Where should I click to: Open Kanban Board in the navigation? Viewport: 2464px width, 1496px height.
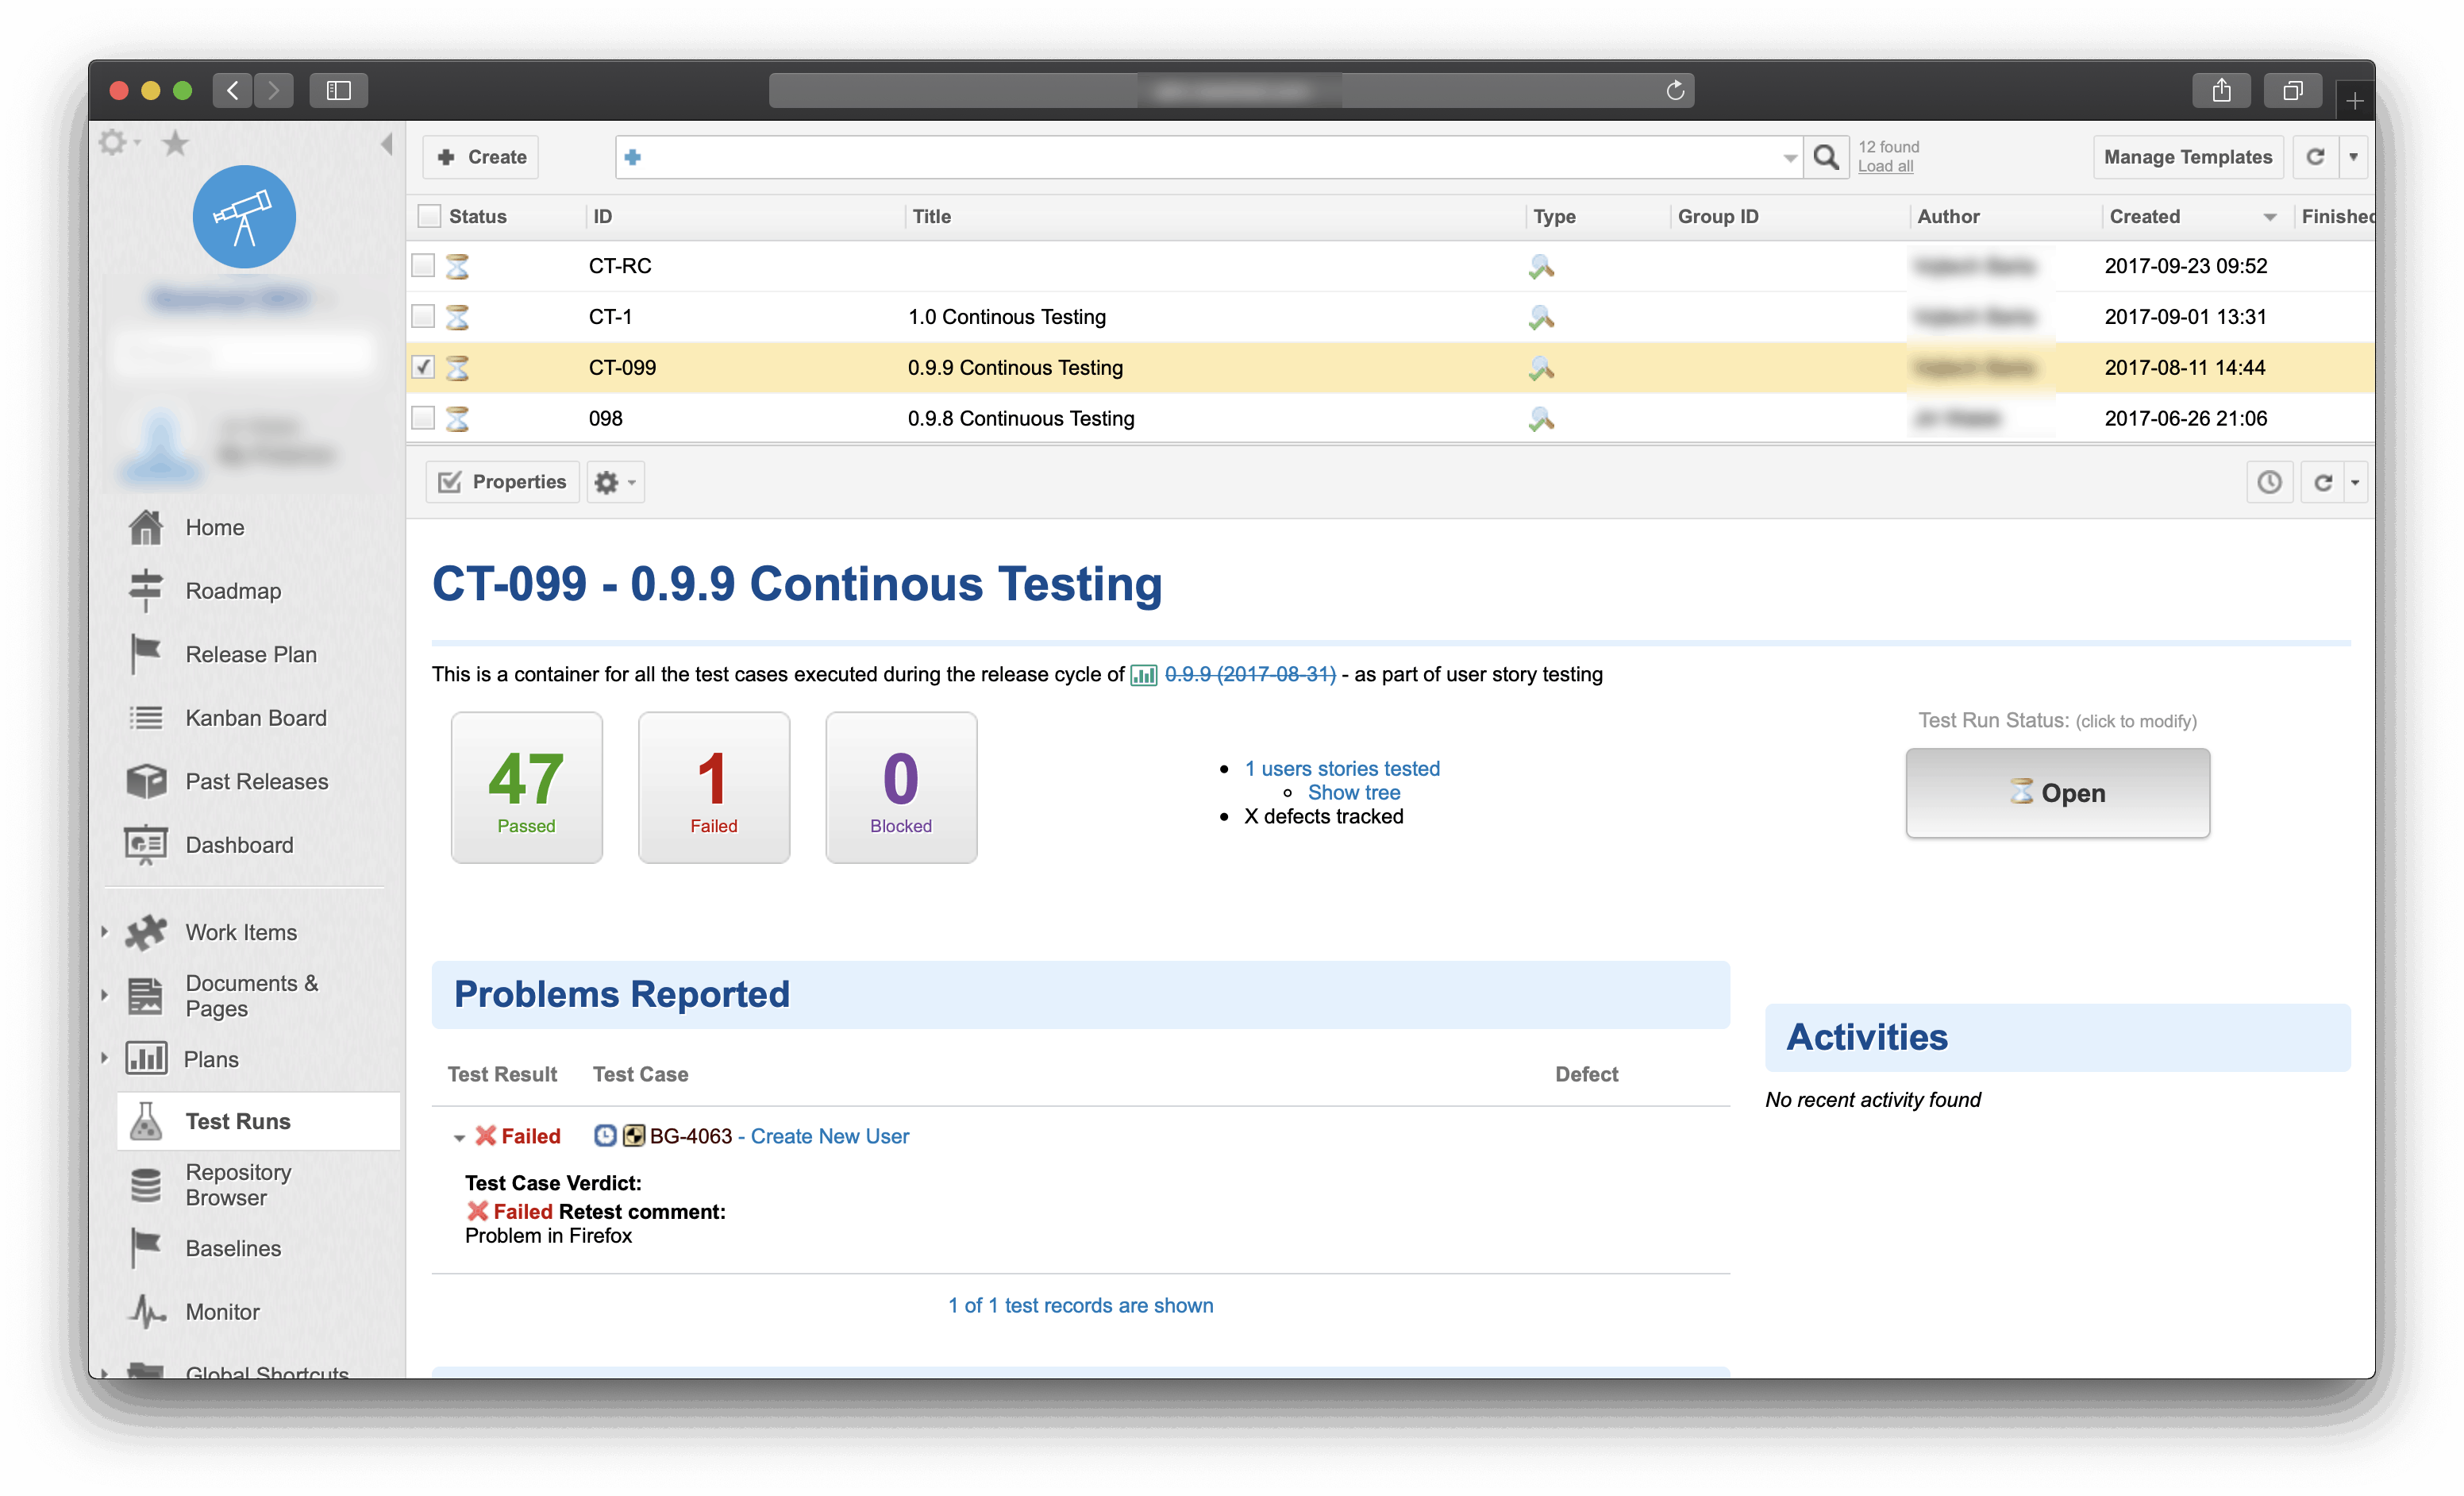click(x=256, y=717)
